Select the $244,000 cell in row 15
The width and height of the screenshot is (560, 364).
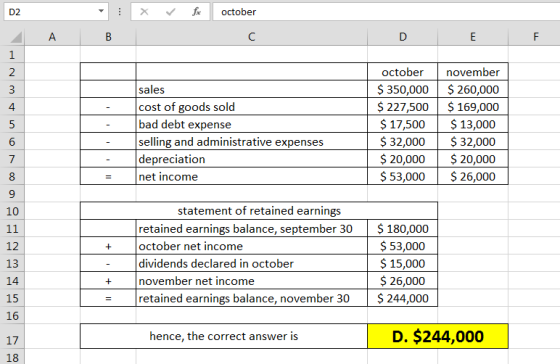402,298
